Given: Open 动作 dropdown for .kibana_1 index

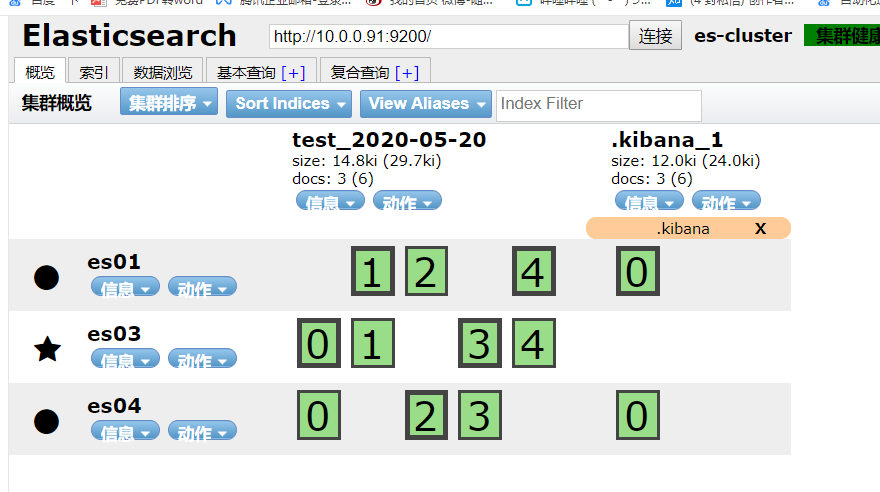Looking at the screenshot, I should pyautogui.click(x=726, y=201).
